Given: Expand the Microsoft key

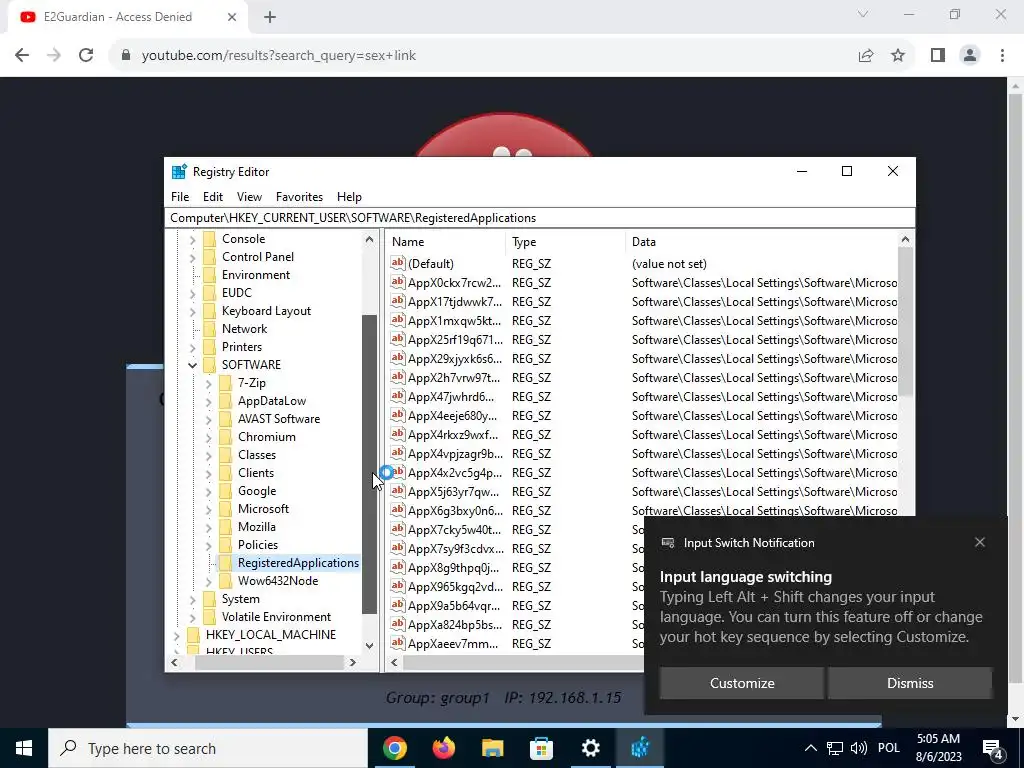Looking at the screenshot, I should click(x=209, y=509).
